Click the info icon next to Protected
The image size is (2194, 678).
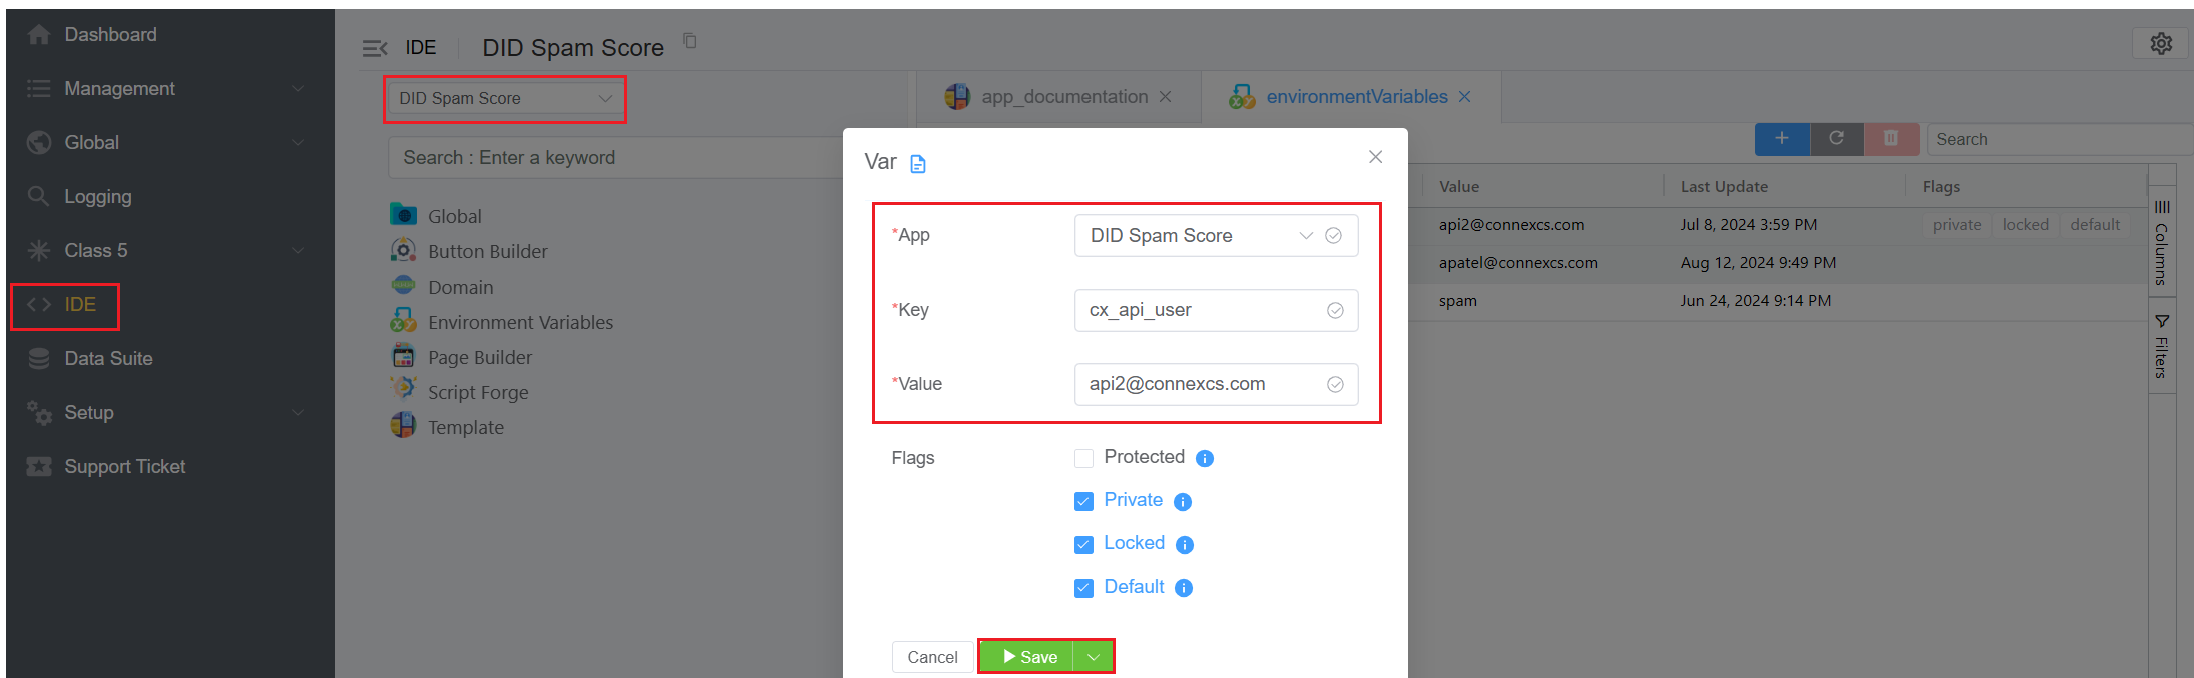click(x=1205, y=459)
